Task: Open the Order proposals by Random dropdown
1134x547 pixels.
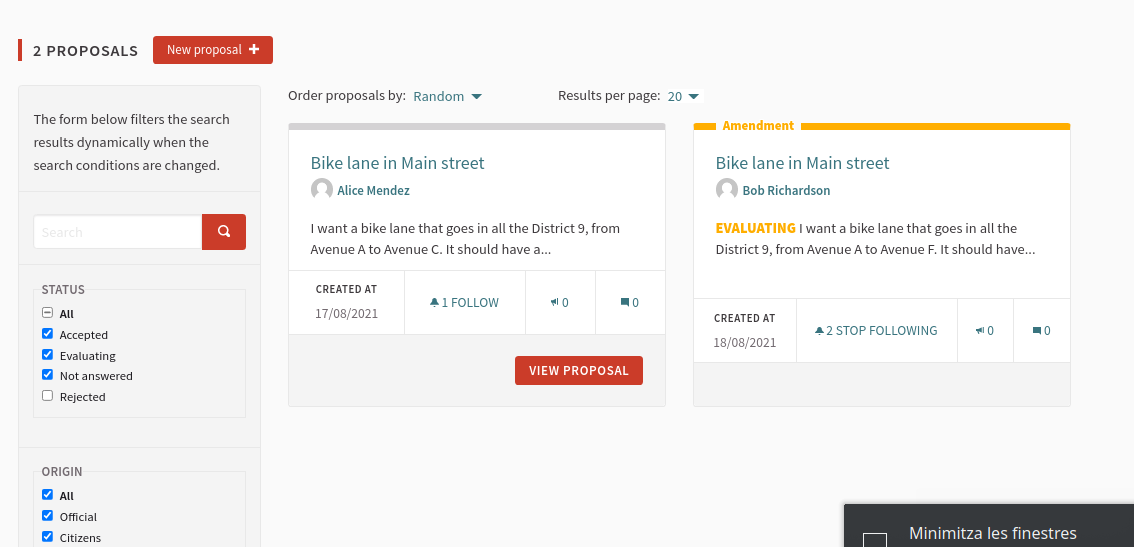Action: [x=447, y=96]
